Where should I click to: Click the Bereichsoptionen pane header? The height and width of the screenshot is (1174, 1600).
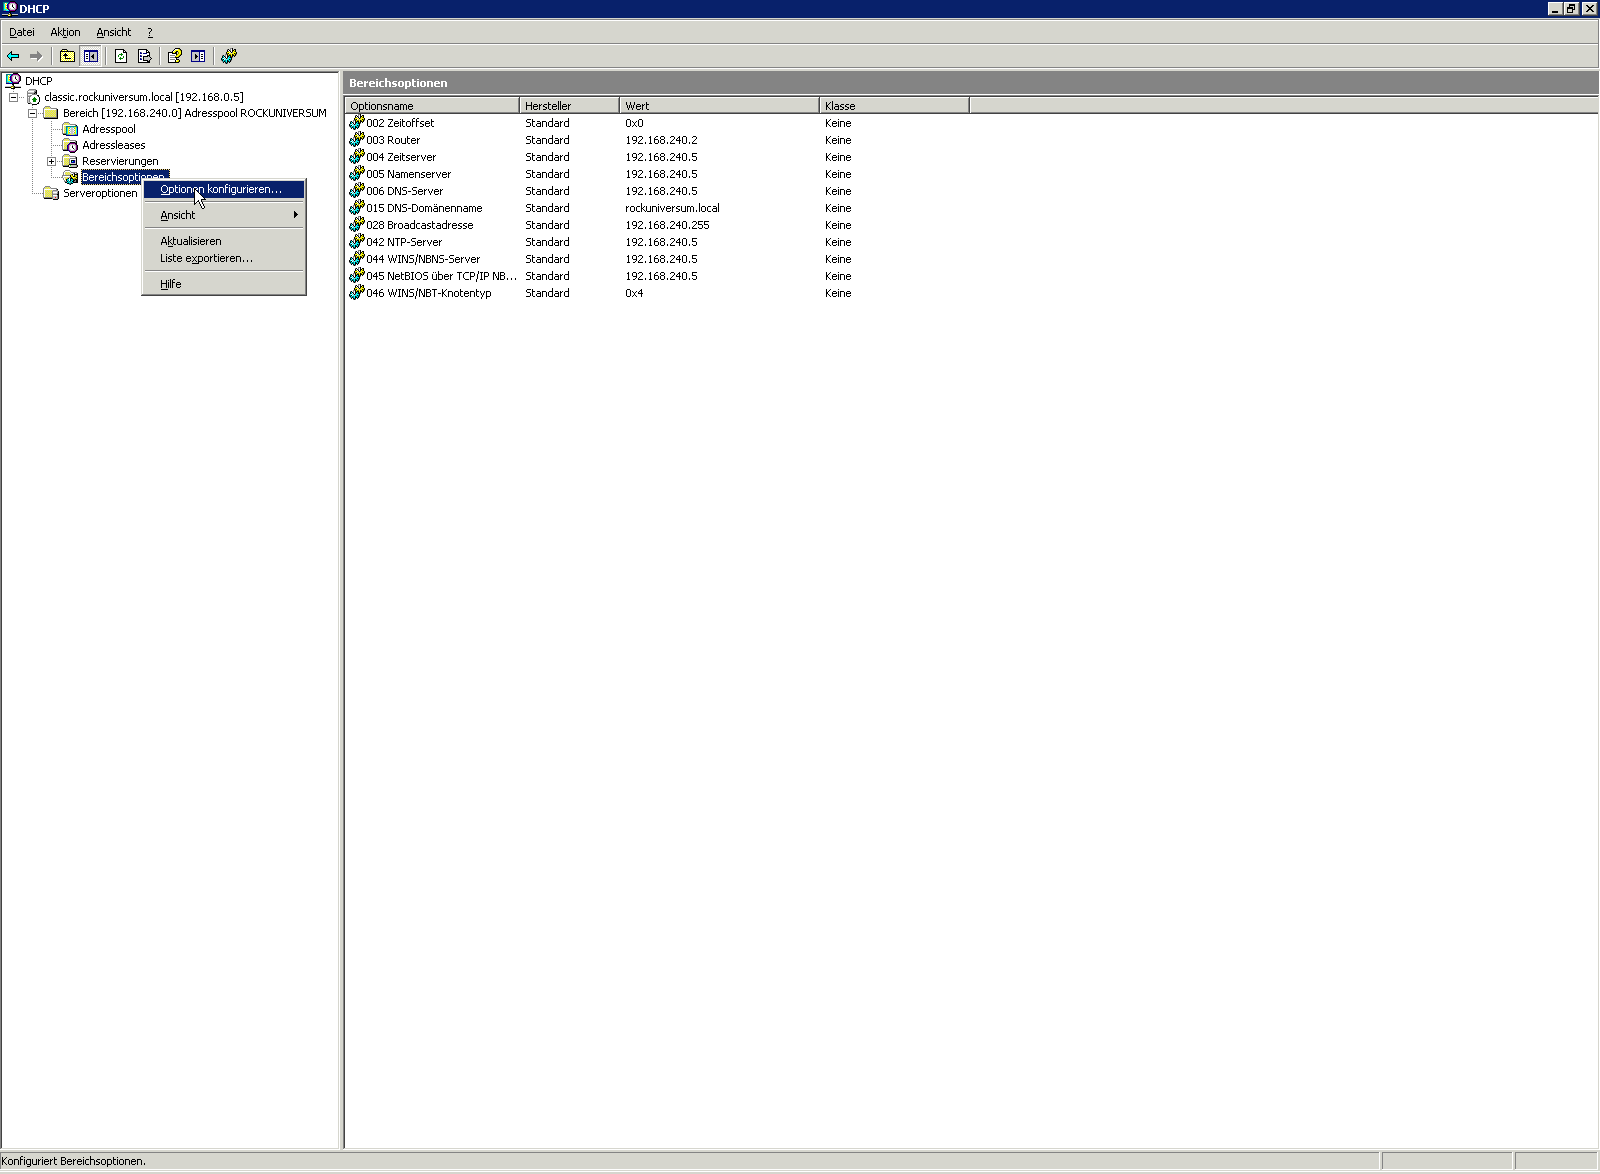click(x=970, y=83)
